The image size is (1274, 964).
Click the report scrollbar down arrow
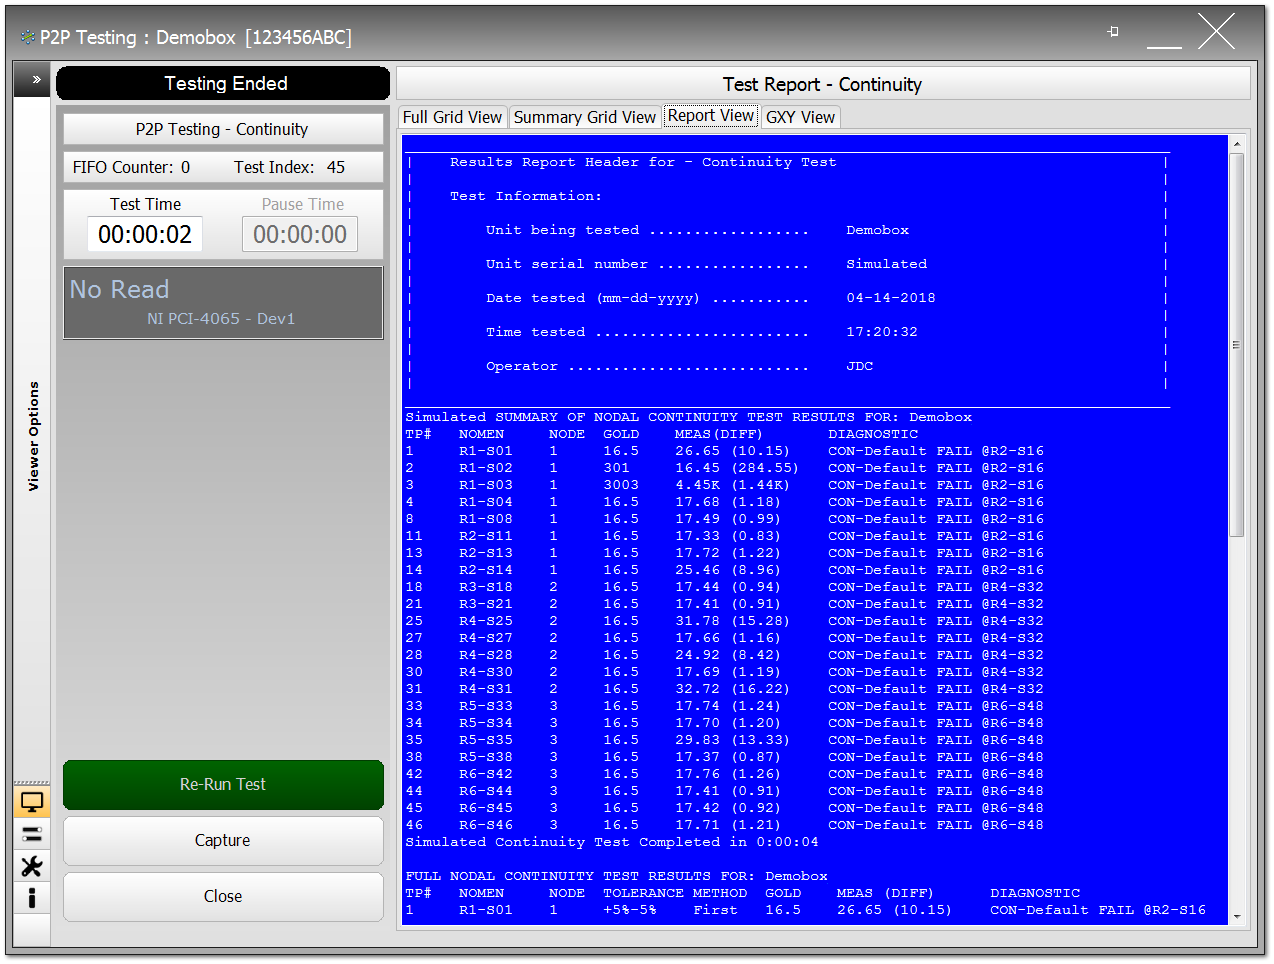pyautogui.click(x=1237, y=916)
